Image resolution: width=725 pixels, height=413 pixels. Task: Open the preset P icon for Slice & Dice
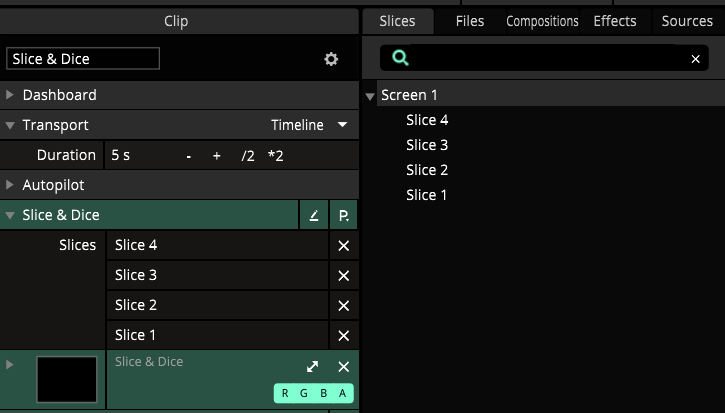coord(344,215)
